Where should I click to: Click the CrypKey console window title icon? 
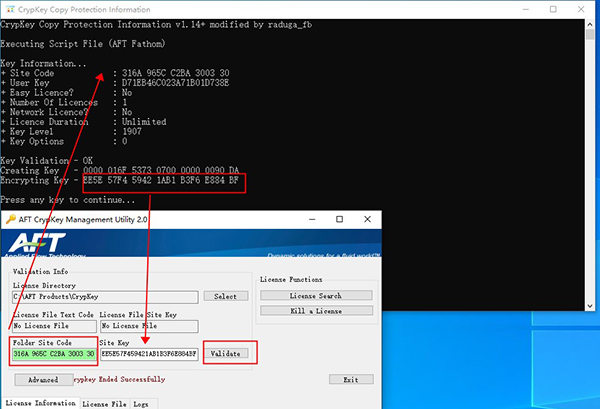point(10,9)
